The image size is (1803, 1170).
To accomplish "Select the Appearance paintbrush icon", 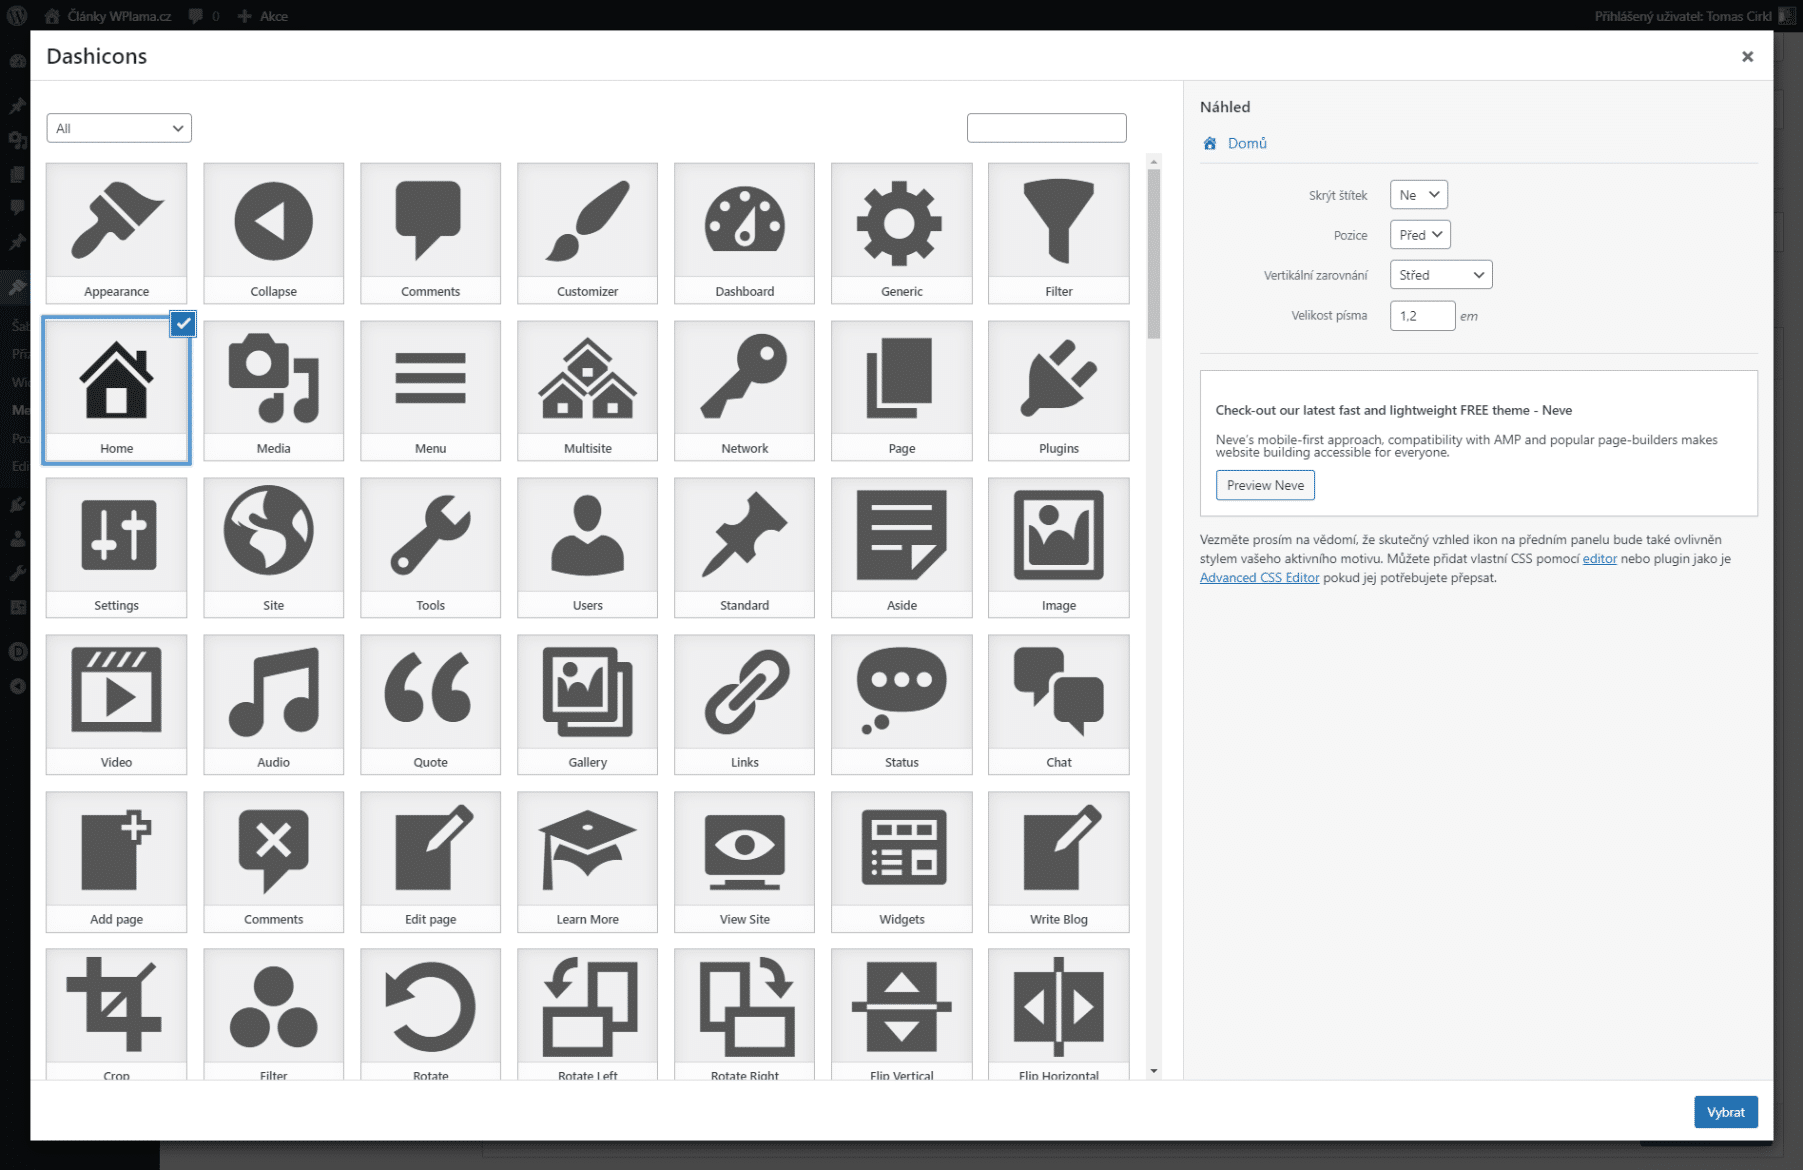I will click(x=116, y=233).
